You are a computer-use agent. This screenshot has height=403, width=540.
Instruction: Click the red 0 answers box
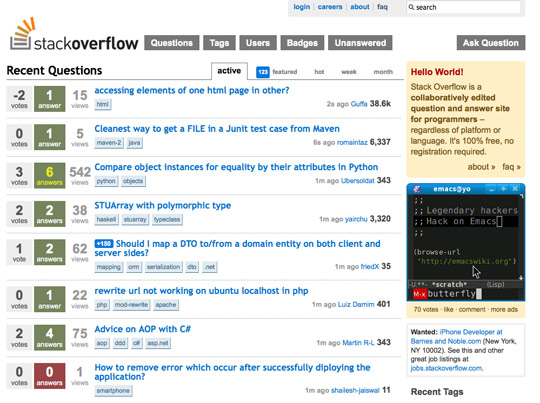coord(50,376)
